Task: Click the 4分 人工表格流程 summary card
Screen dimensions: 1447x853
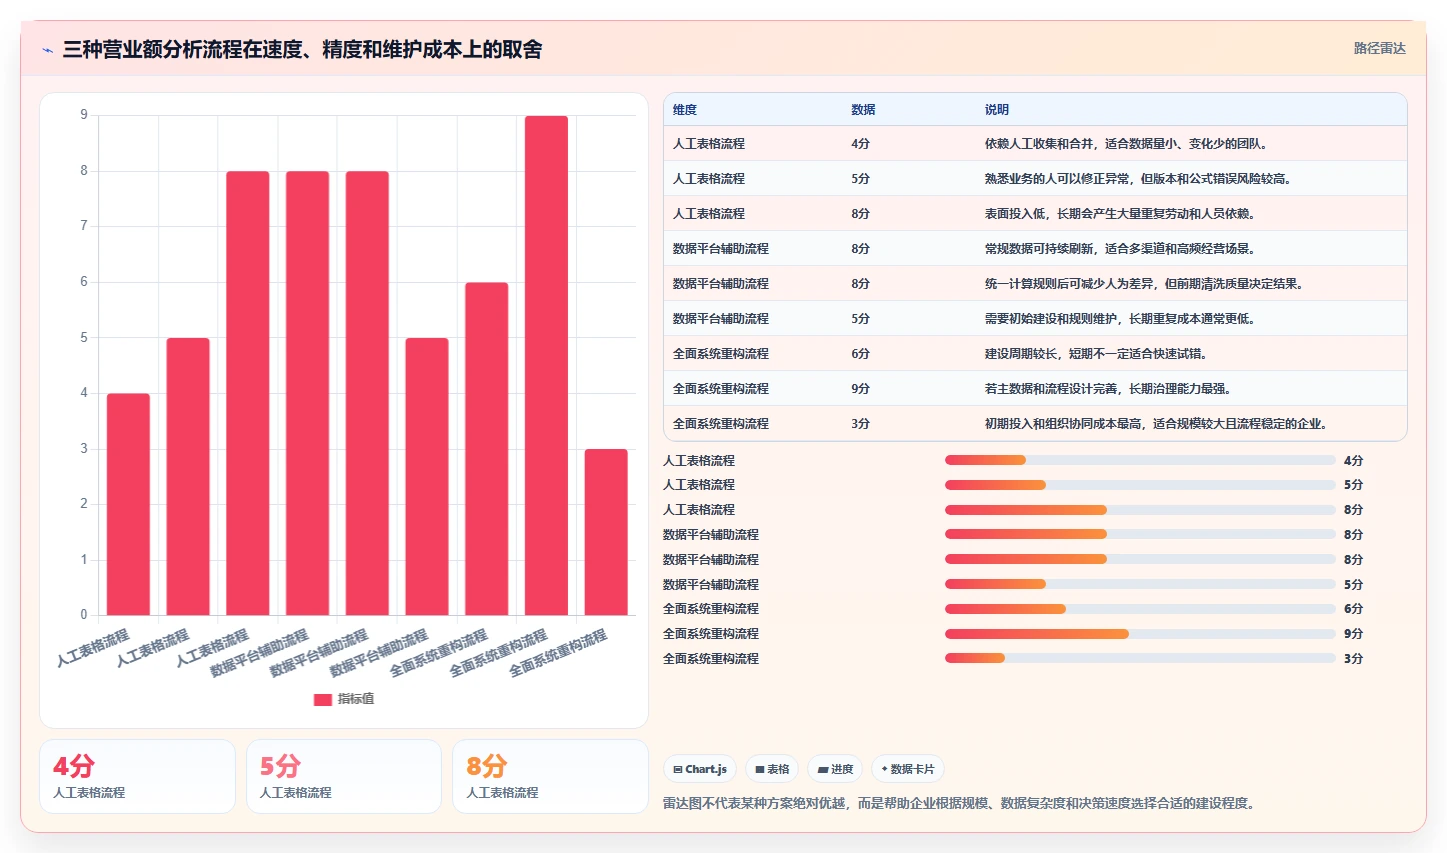Action: click(137, 777)
